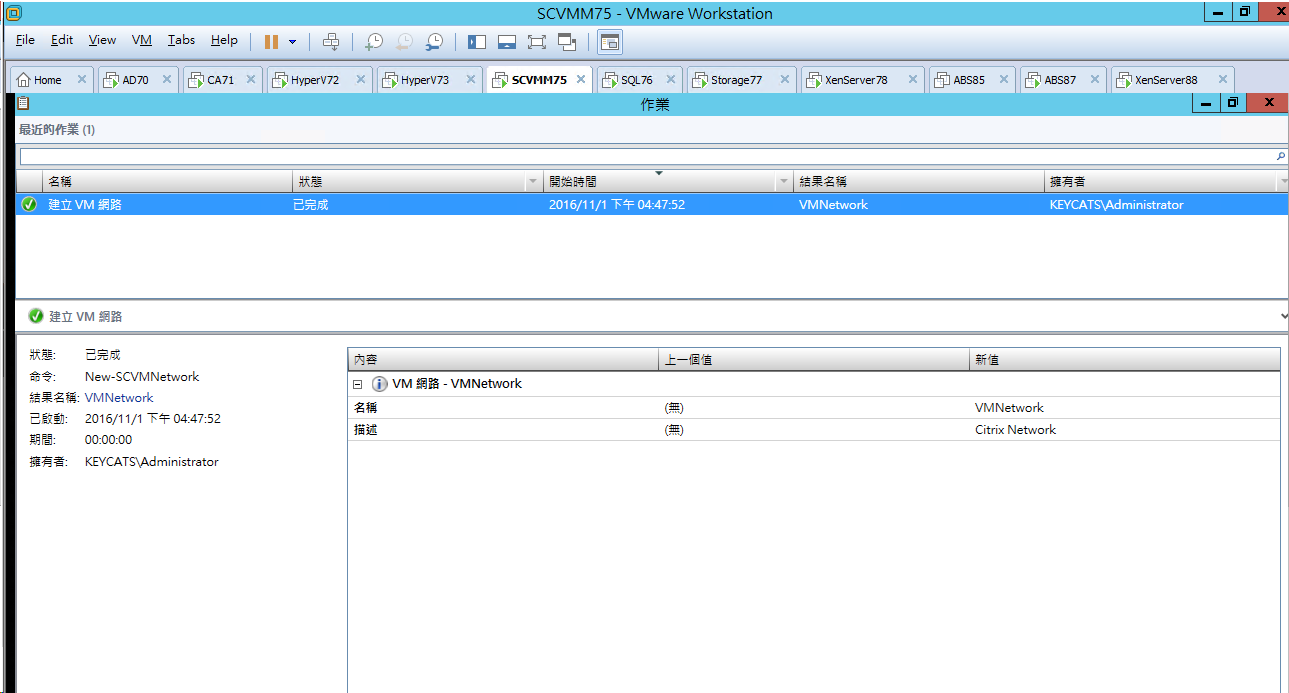This screenshot has width=1289, height=693.
Task: Restore the inner 作業 window
Action: (1233, 103)
